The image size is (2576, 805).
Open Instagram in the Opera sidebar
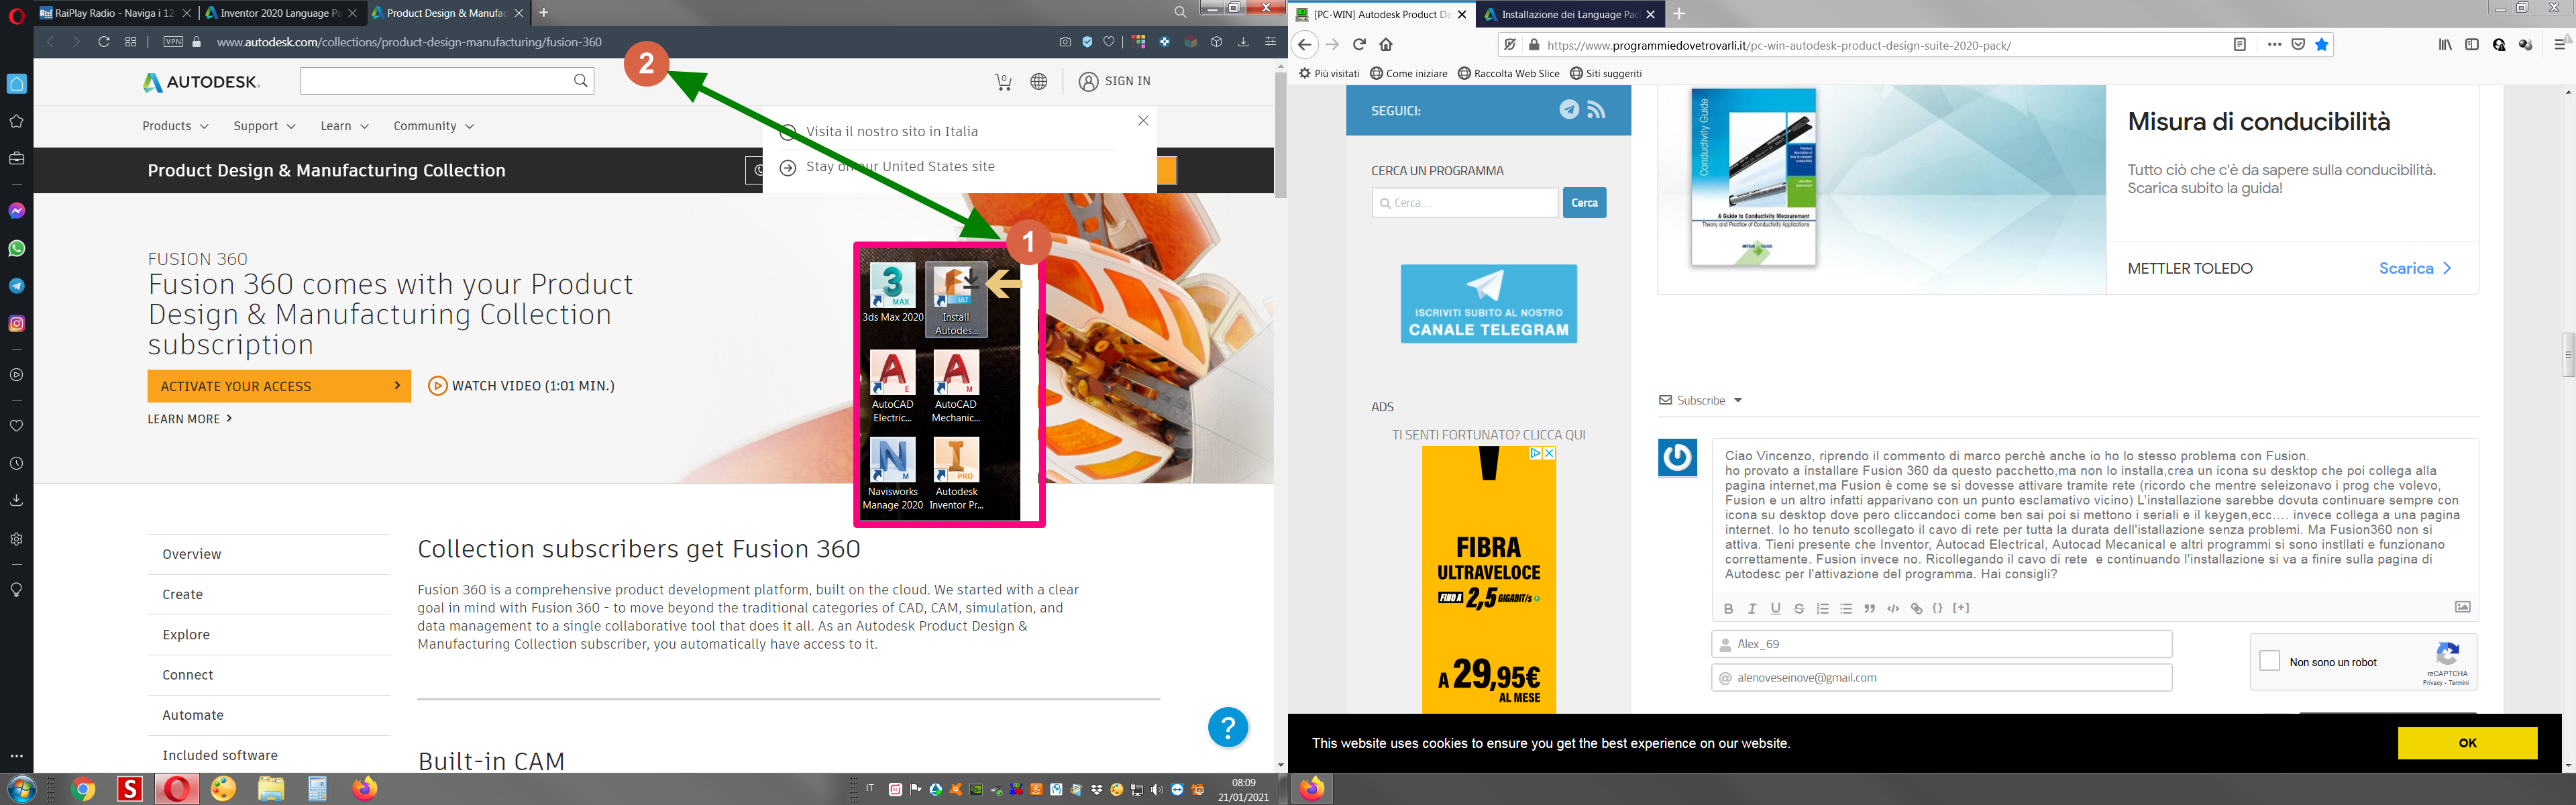(16, 323)
